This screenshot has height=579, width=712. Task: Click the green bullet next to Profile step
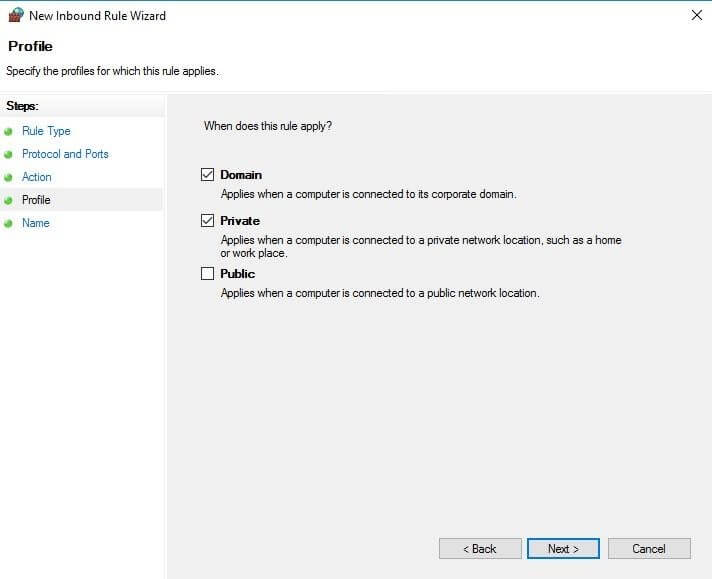8,200
